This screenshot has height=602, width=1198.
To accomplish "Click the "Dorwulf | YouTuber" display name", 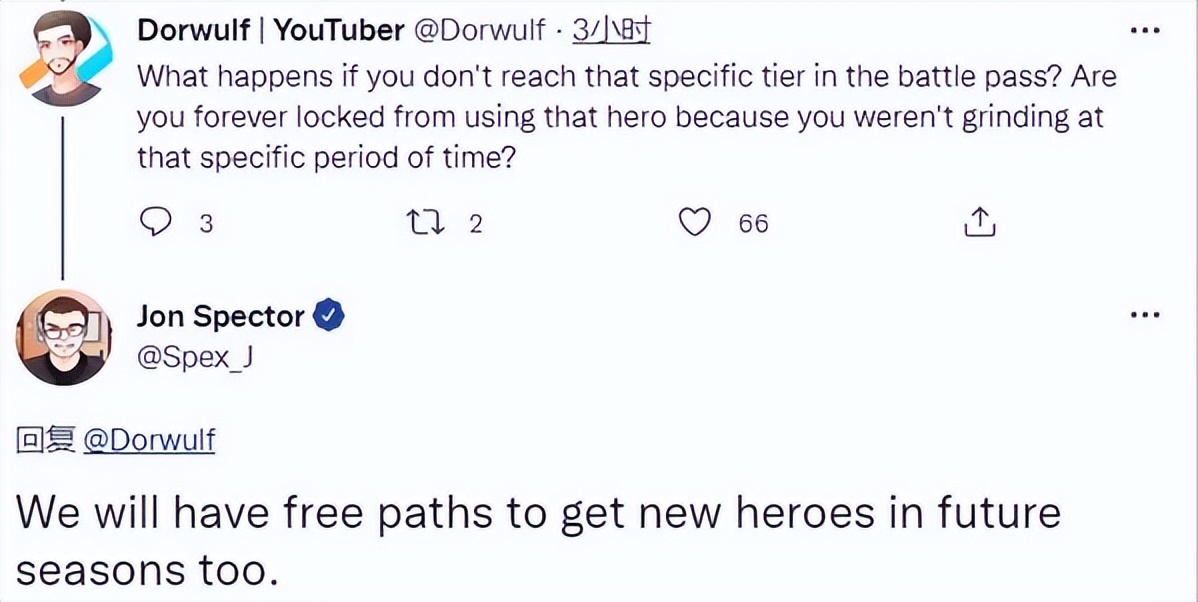I will click(x=270, y=31).
